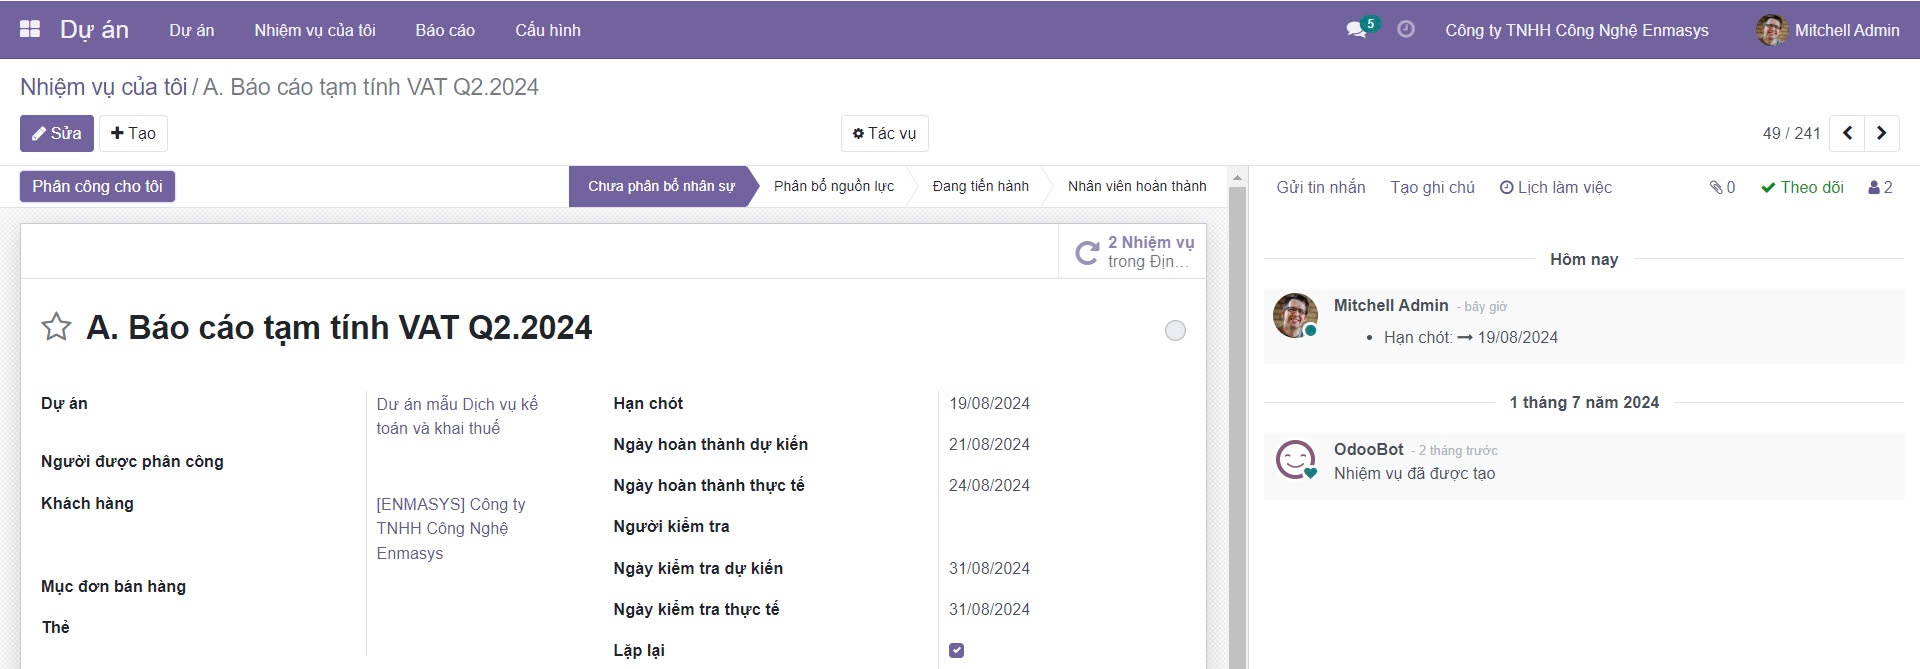The width and height of the screenshot is (1920, 669).
Task: Open attachments paperclip icon
Action: 1721,187
